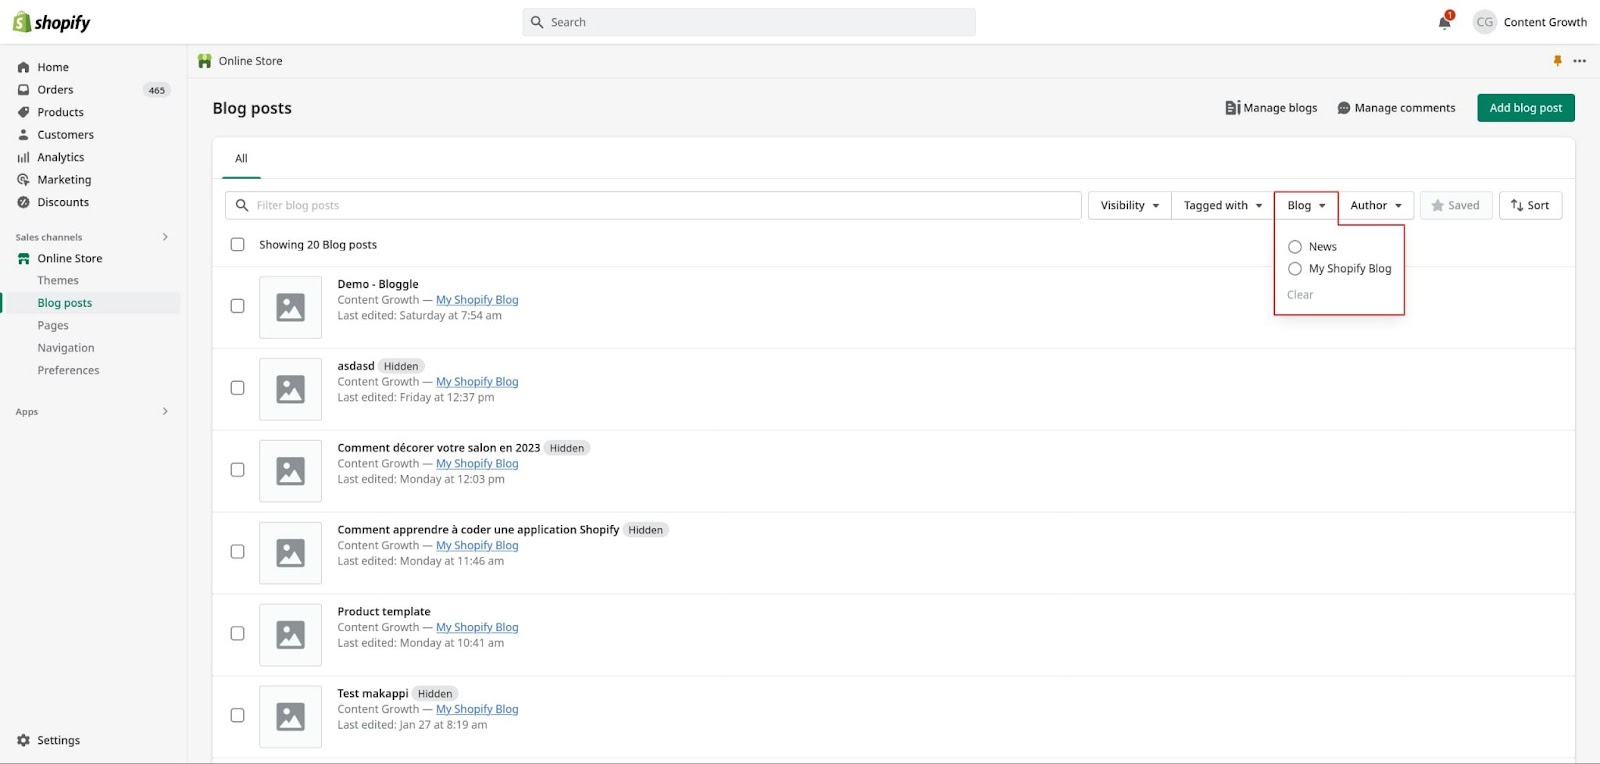The height and width of the screenshot is (764, 1600).
Task: Open Pages in sidebar
Action: (53, 326)
